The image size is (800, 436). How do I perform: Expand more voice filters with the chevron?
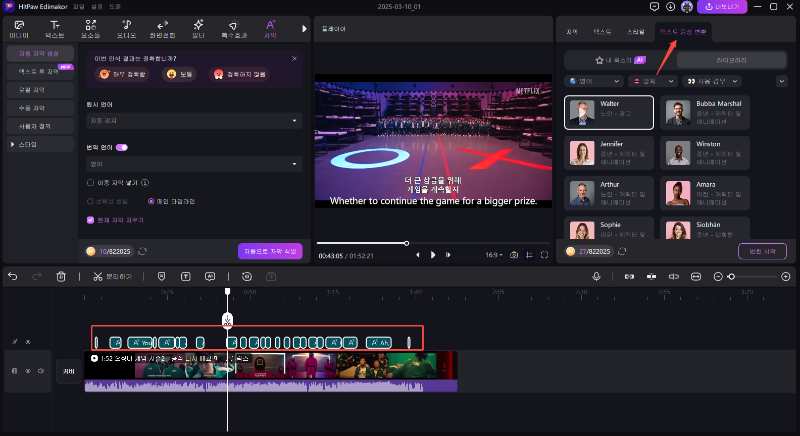782,82
